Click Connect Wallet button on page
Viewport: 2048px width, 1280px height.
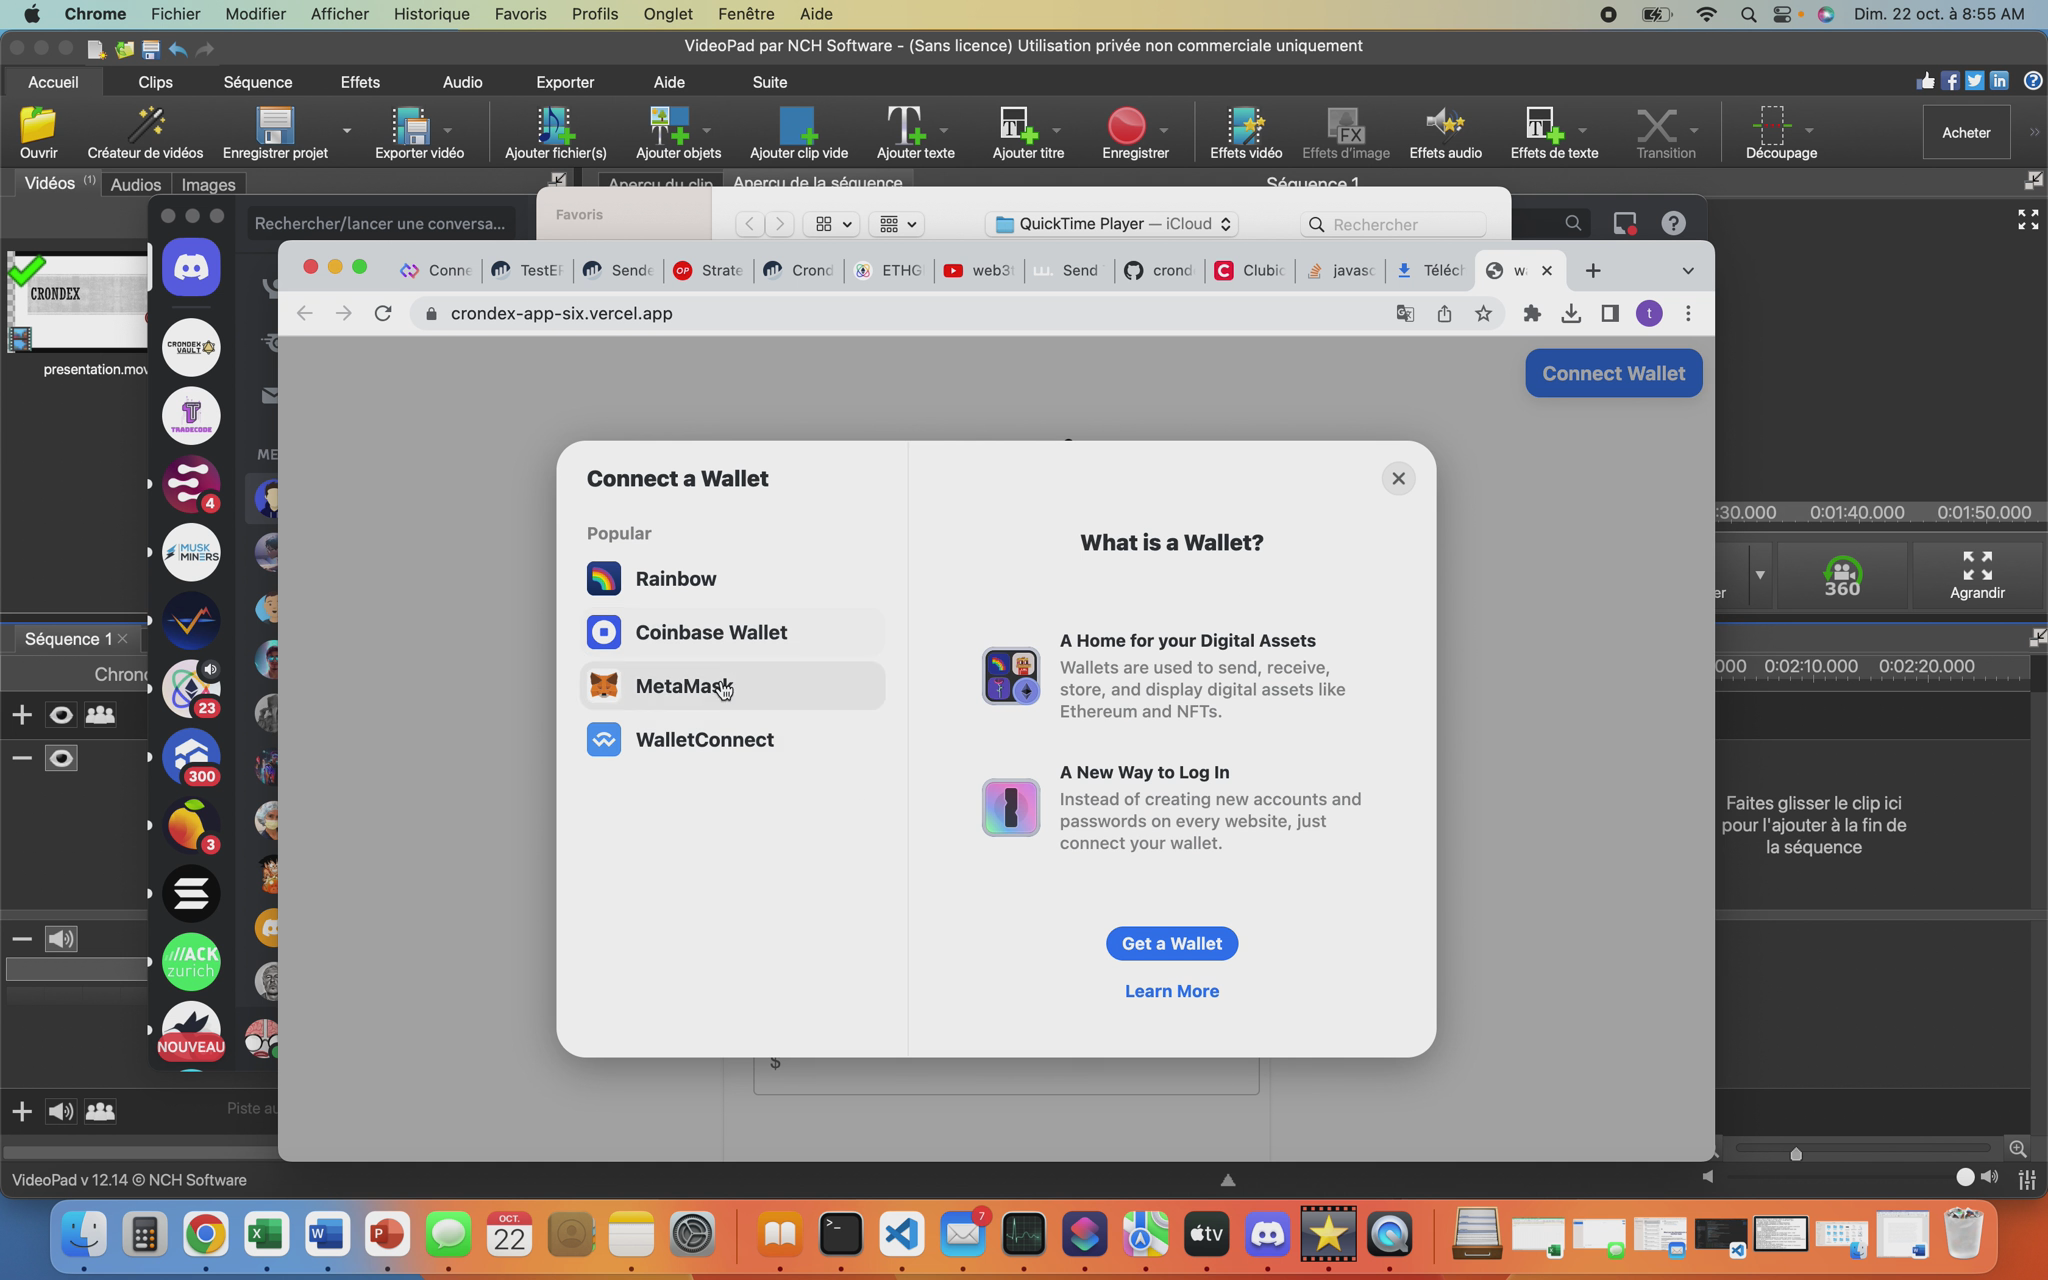pyautogui.click(x=1613, y=373)
